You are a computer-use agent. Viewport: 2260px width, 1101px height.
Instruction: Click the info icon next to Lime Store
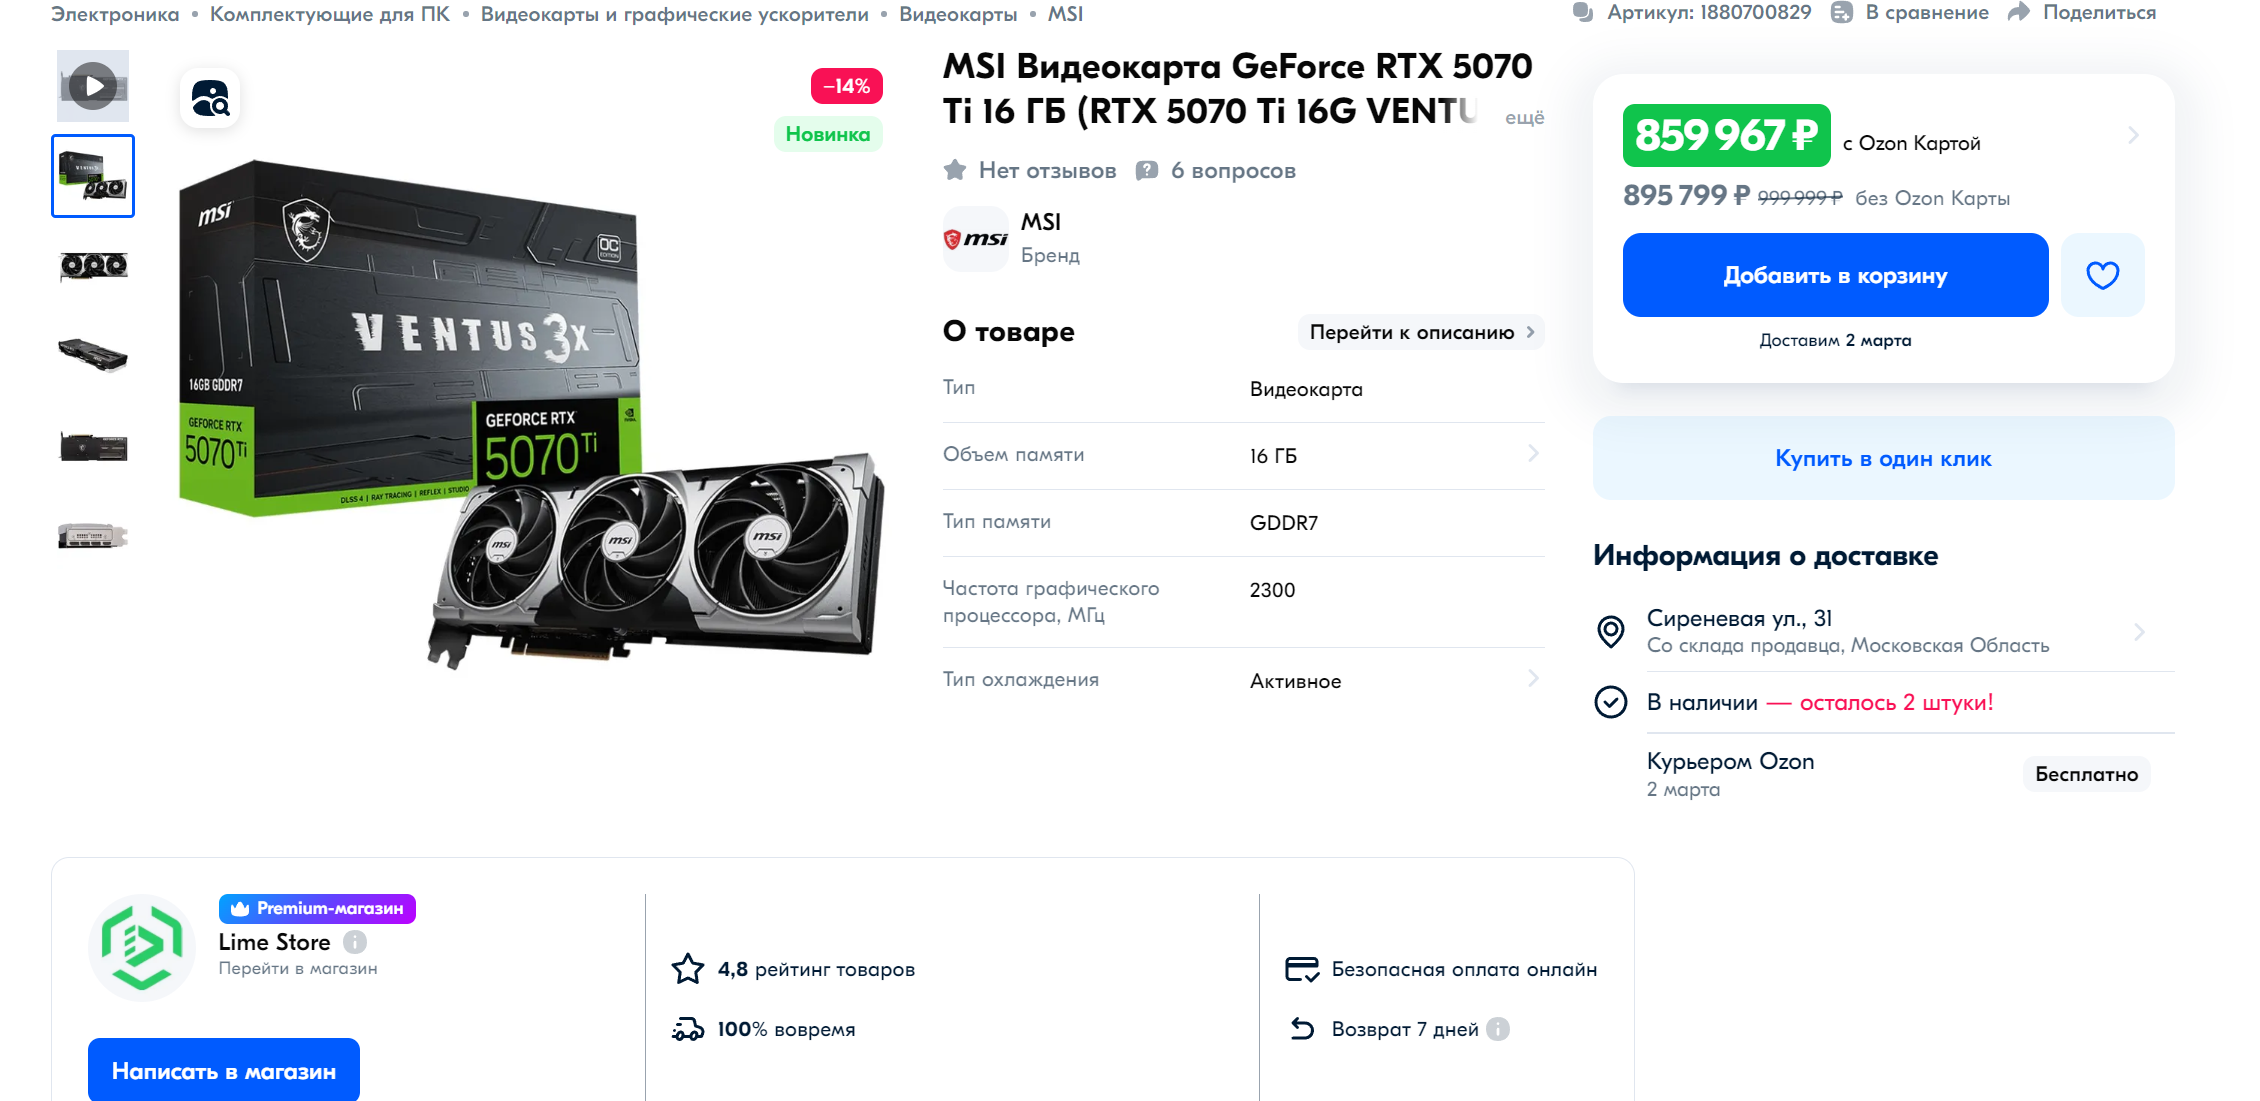(x=355, y=942)
